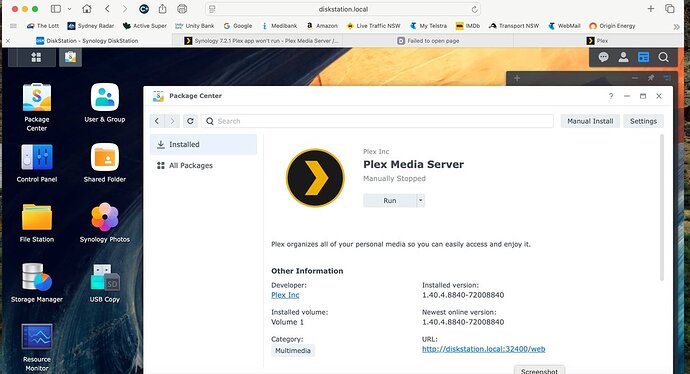Viewport: 690px width, 374px height.
Task: Open Safari home page icon
Action: pyautogui.click(x=87, y=9)
